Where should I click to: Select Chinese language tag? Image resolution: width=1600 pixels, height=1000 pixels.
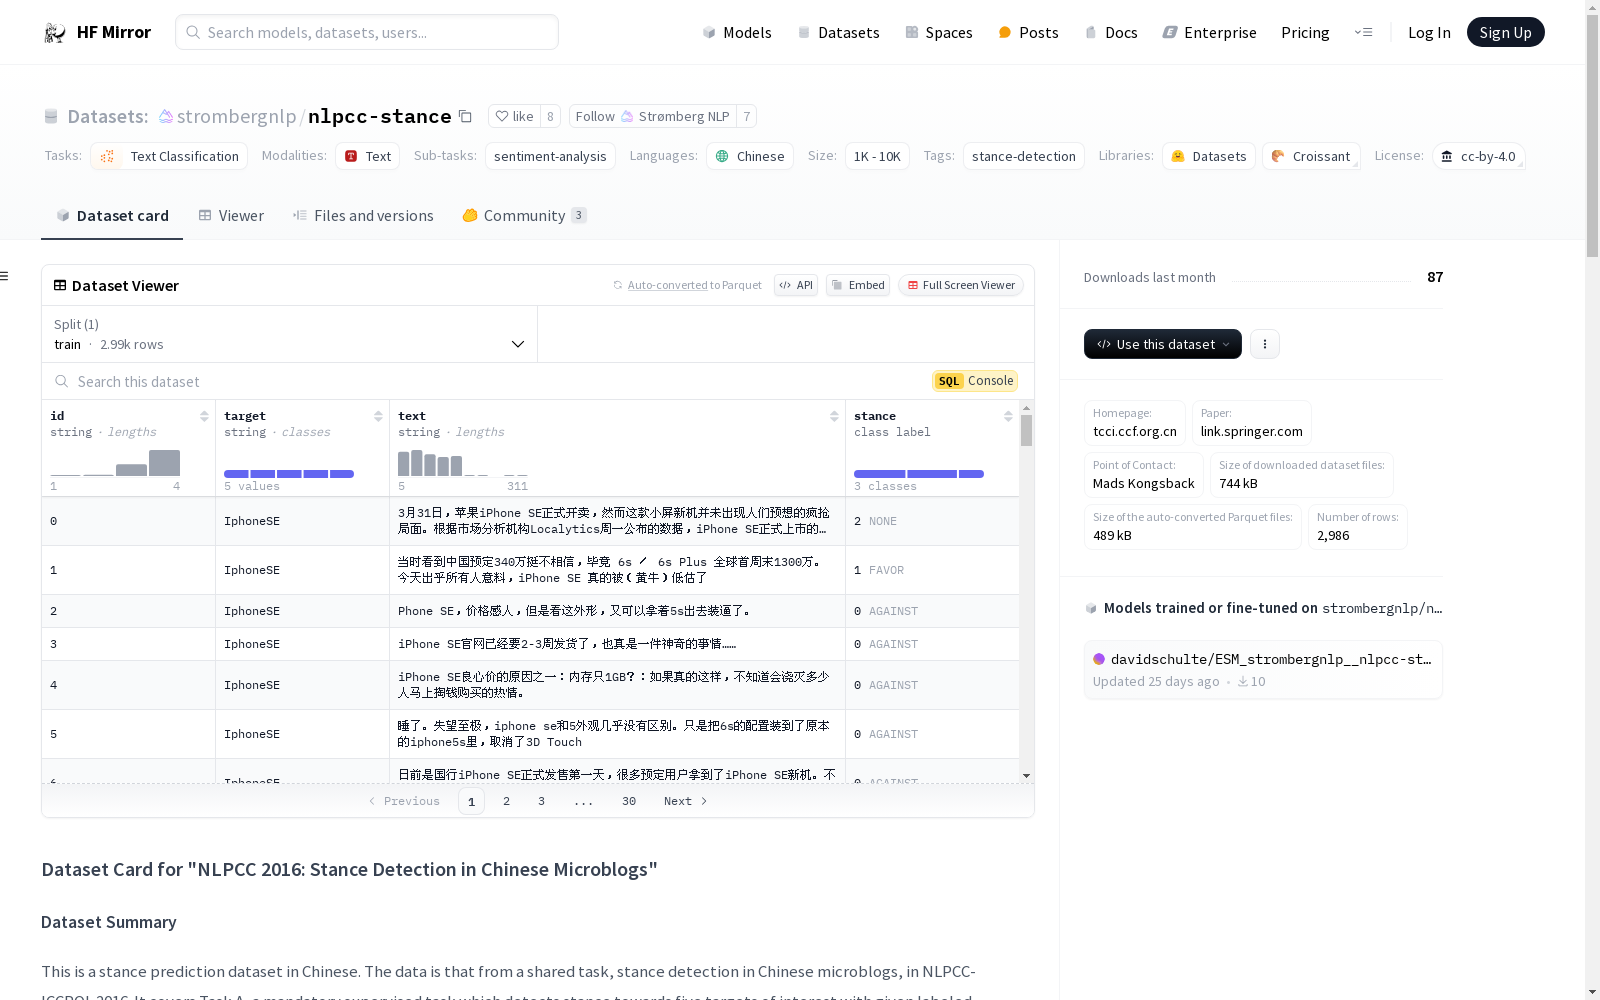[750, 156]
